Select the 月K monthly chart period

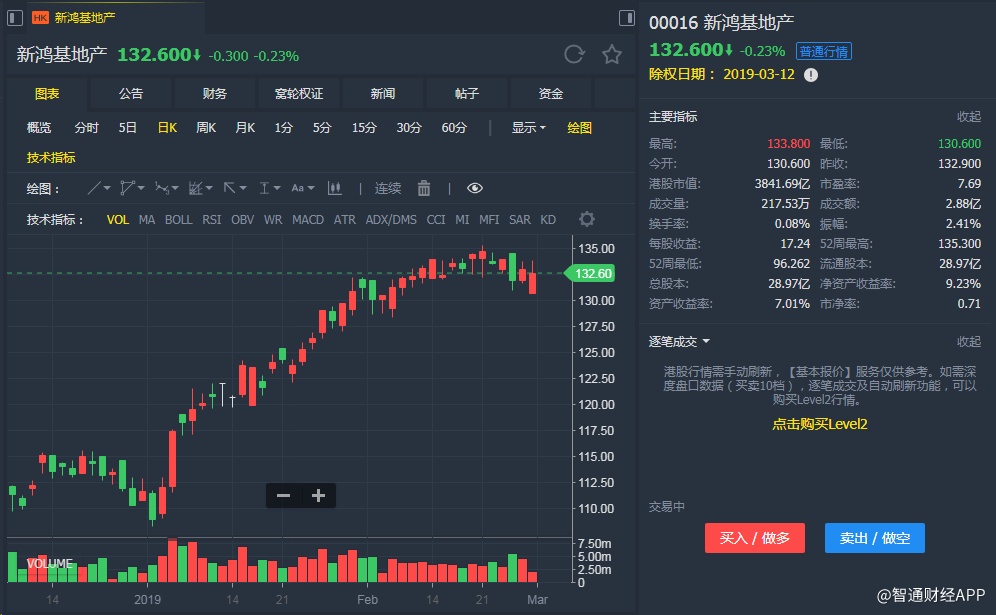[245, 128]
